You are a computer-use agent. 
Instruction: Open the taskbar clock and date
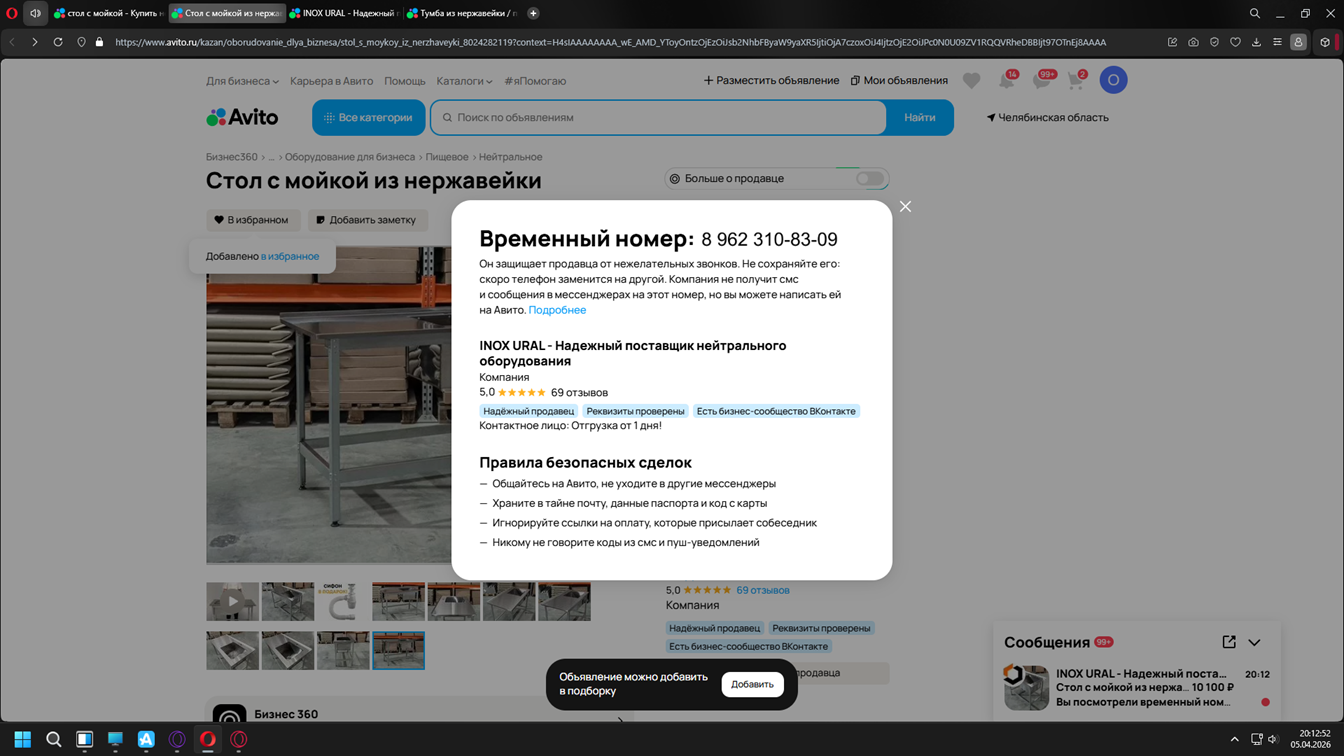(x=1310, y=739)
